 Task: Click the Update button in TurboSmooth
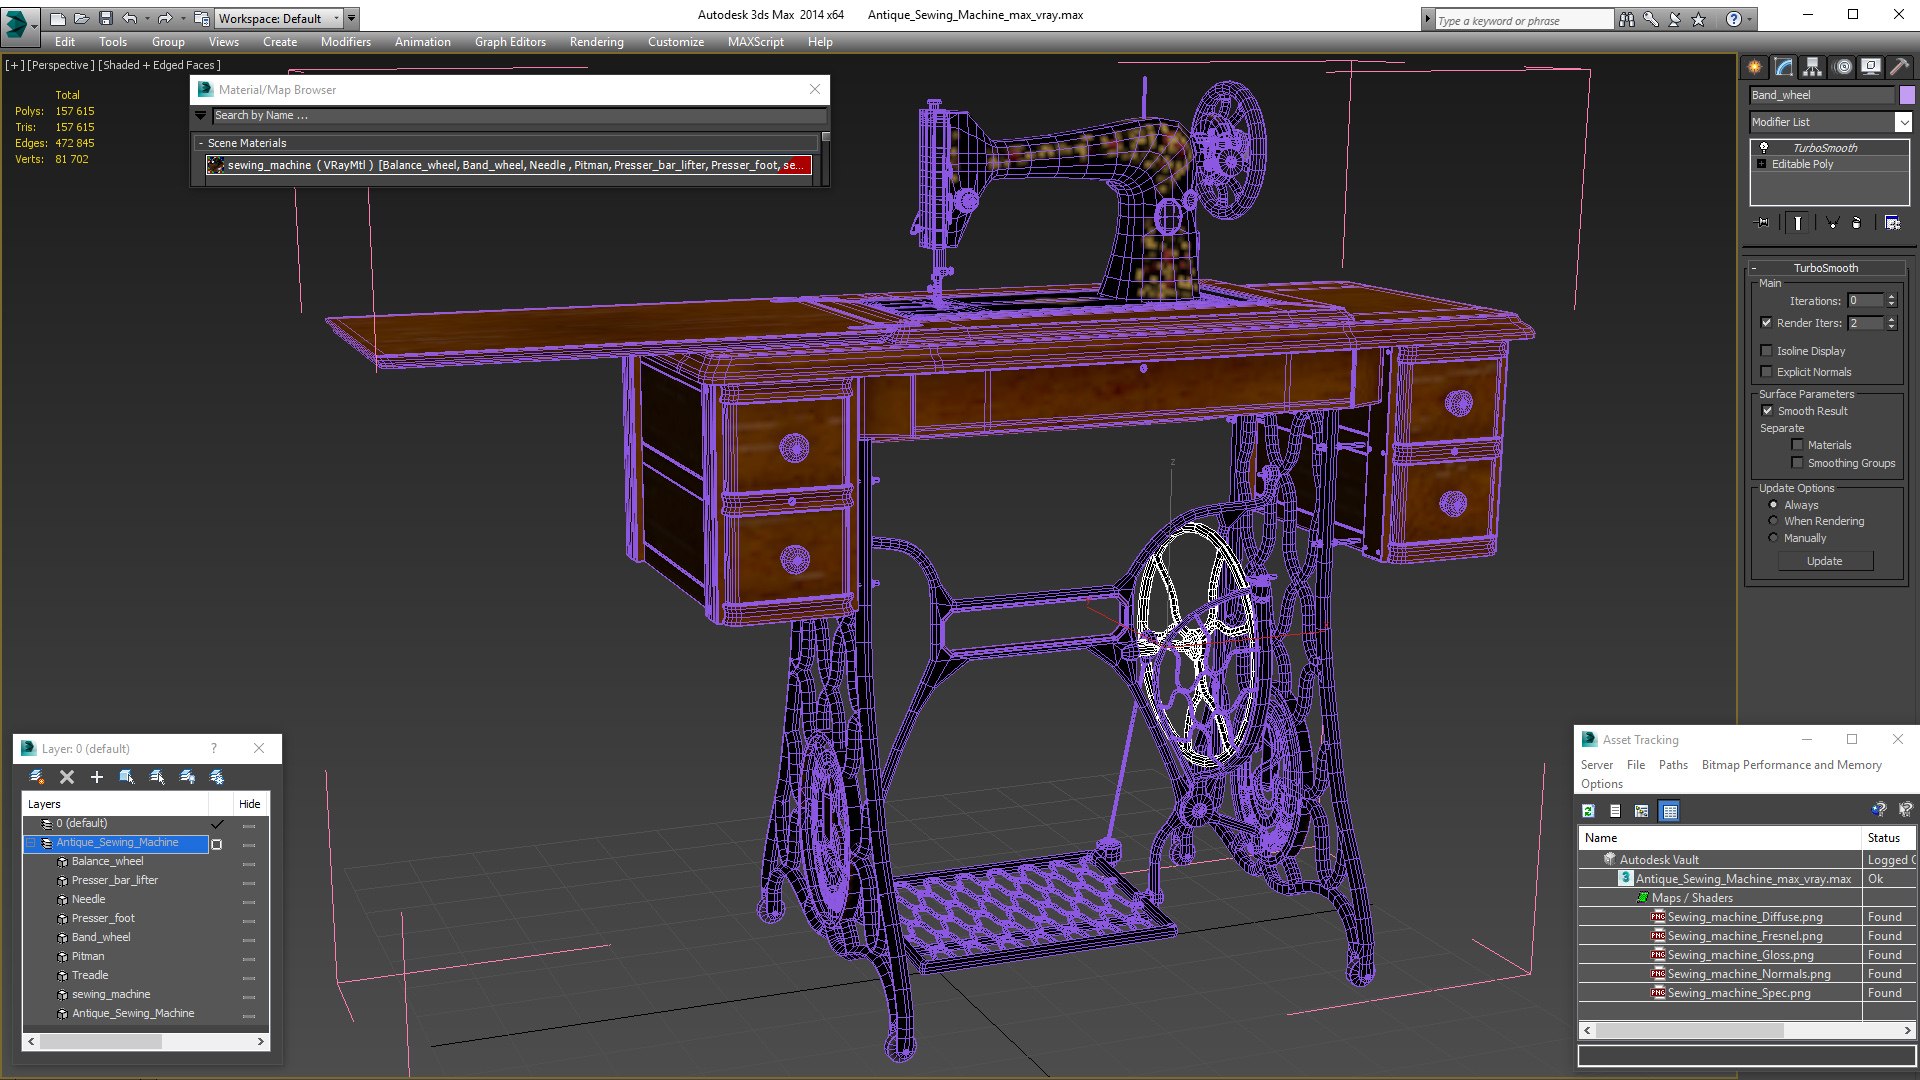pos(1825,561)
